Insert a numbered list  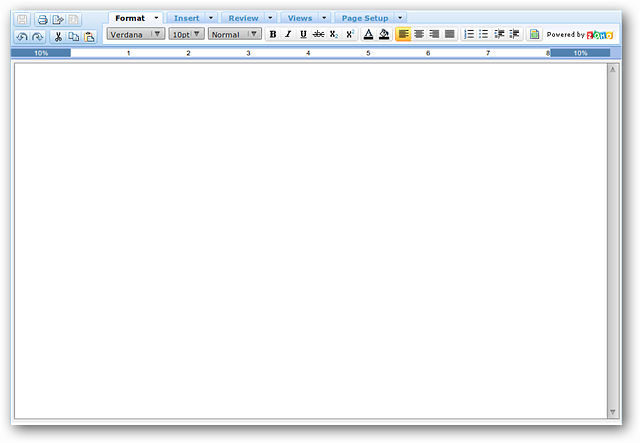tap(469, 34)
